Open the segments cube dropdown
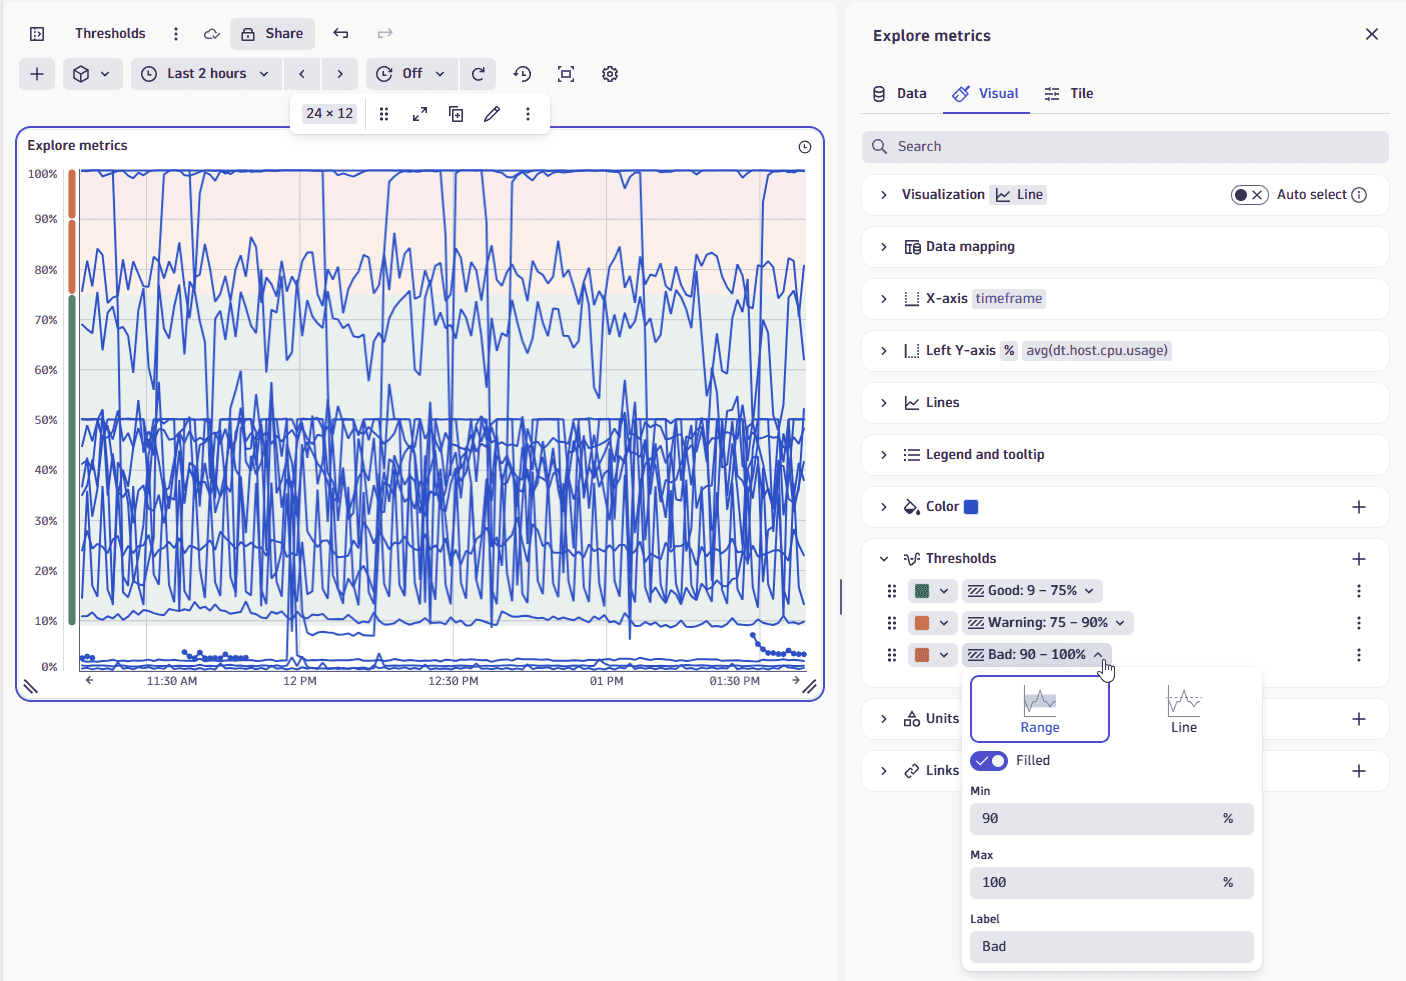This screenshot has height=981, width=1406. pyautogui.click(x=93, y=74)
